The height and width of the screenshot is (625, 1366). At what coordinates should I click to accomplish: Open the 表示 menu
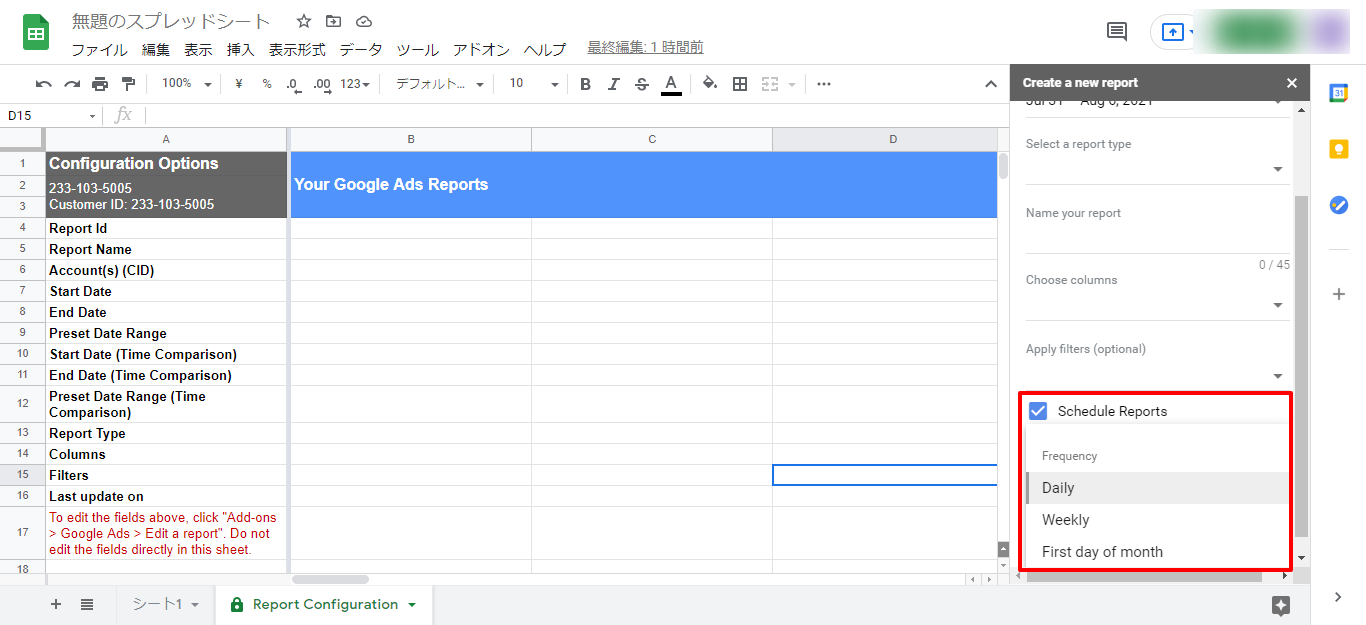point(198,49)
